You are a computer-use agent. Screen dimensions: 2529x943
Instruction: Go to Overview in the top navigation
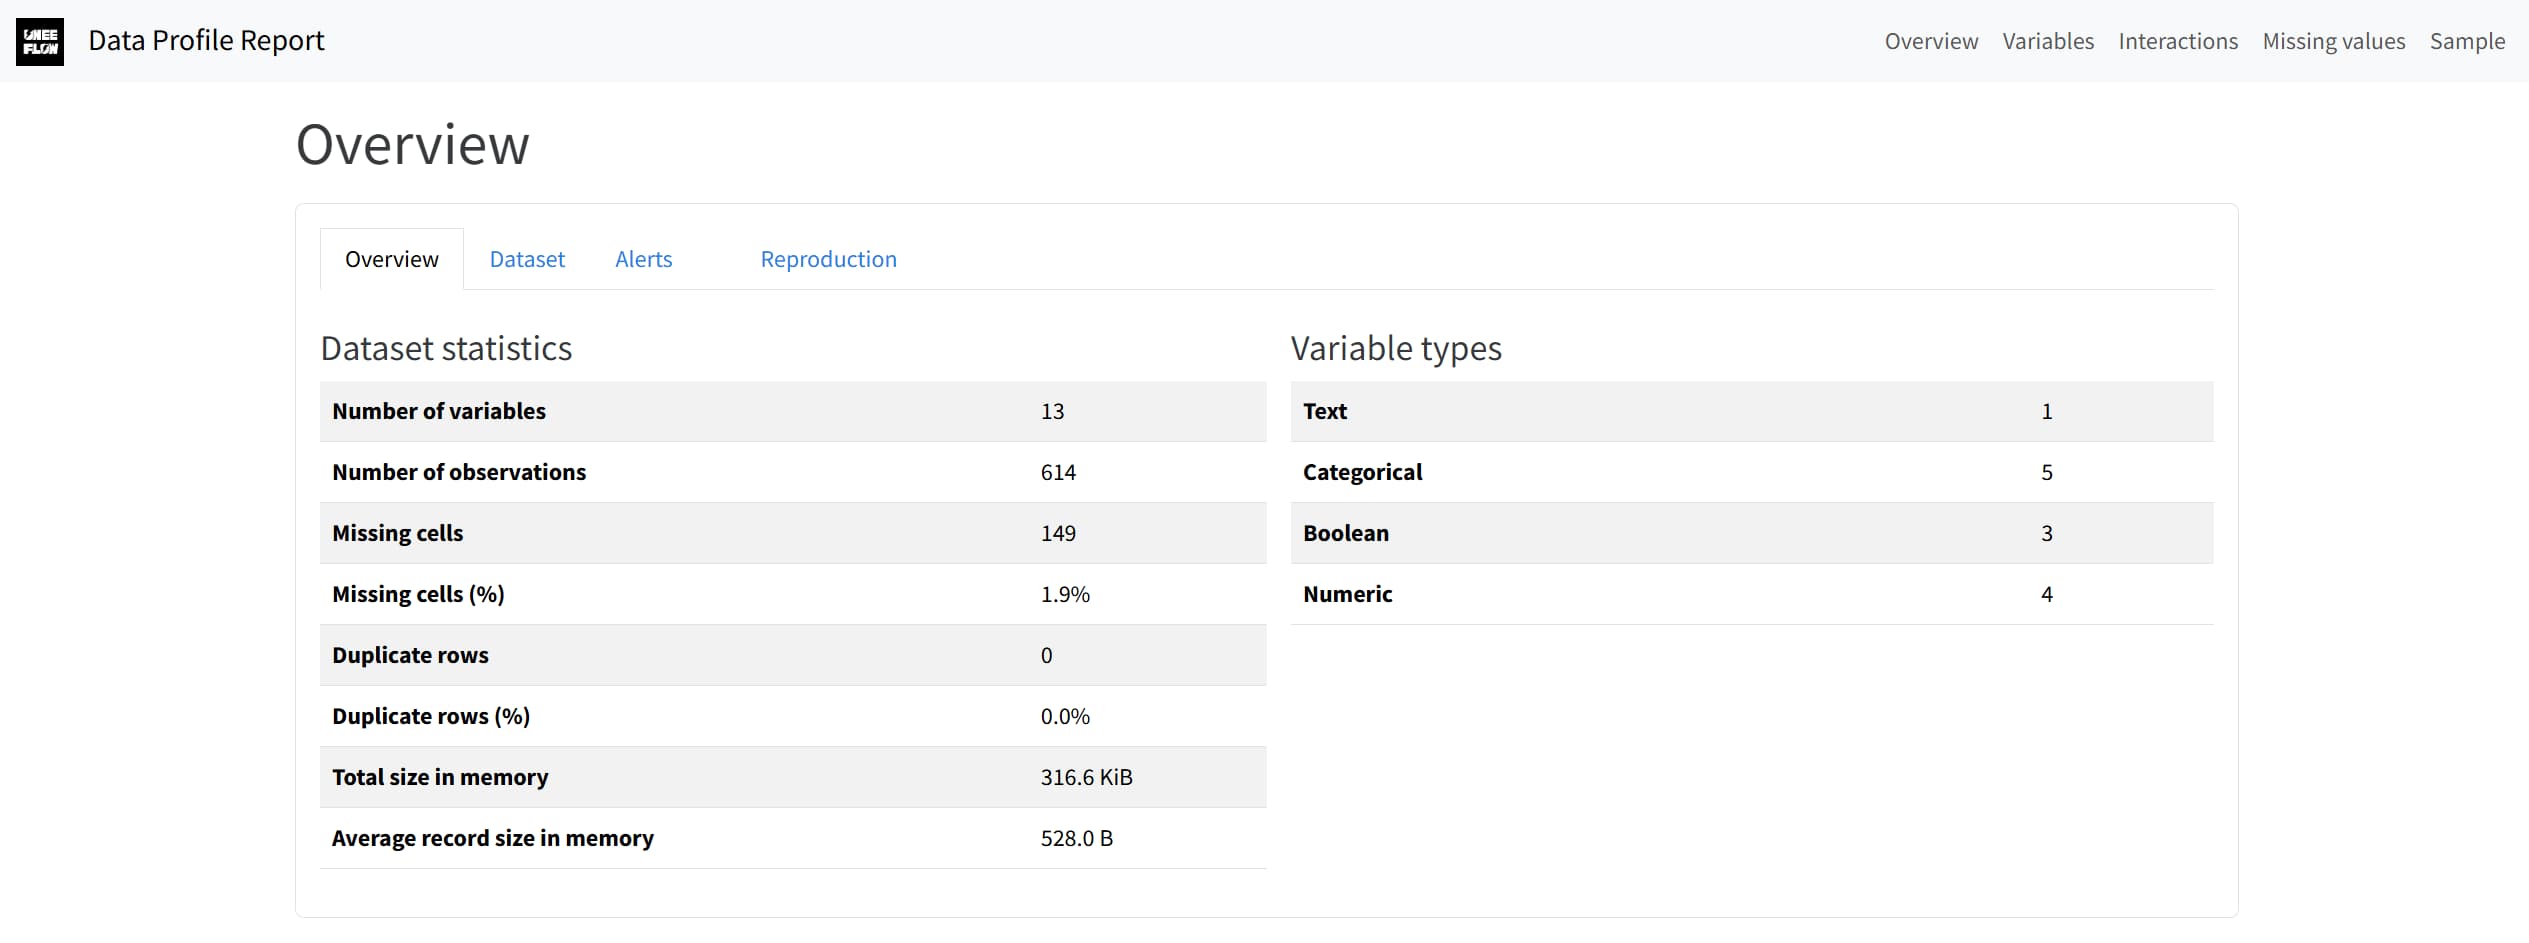tap(1931, 41)
